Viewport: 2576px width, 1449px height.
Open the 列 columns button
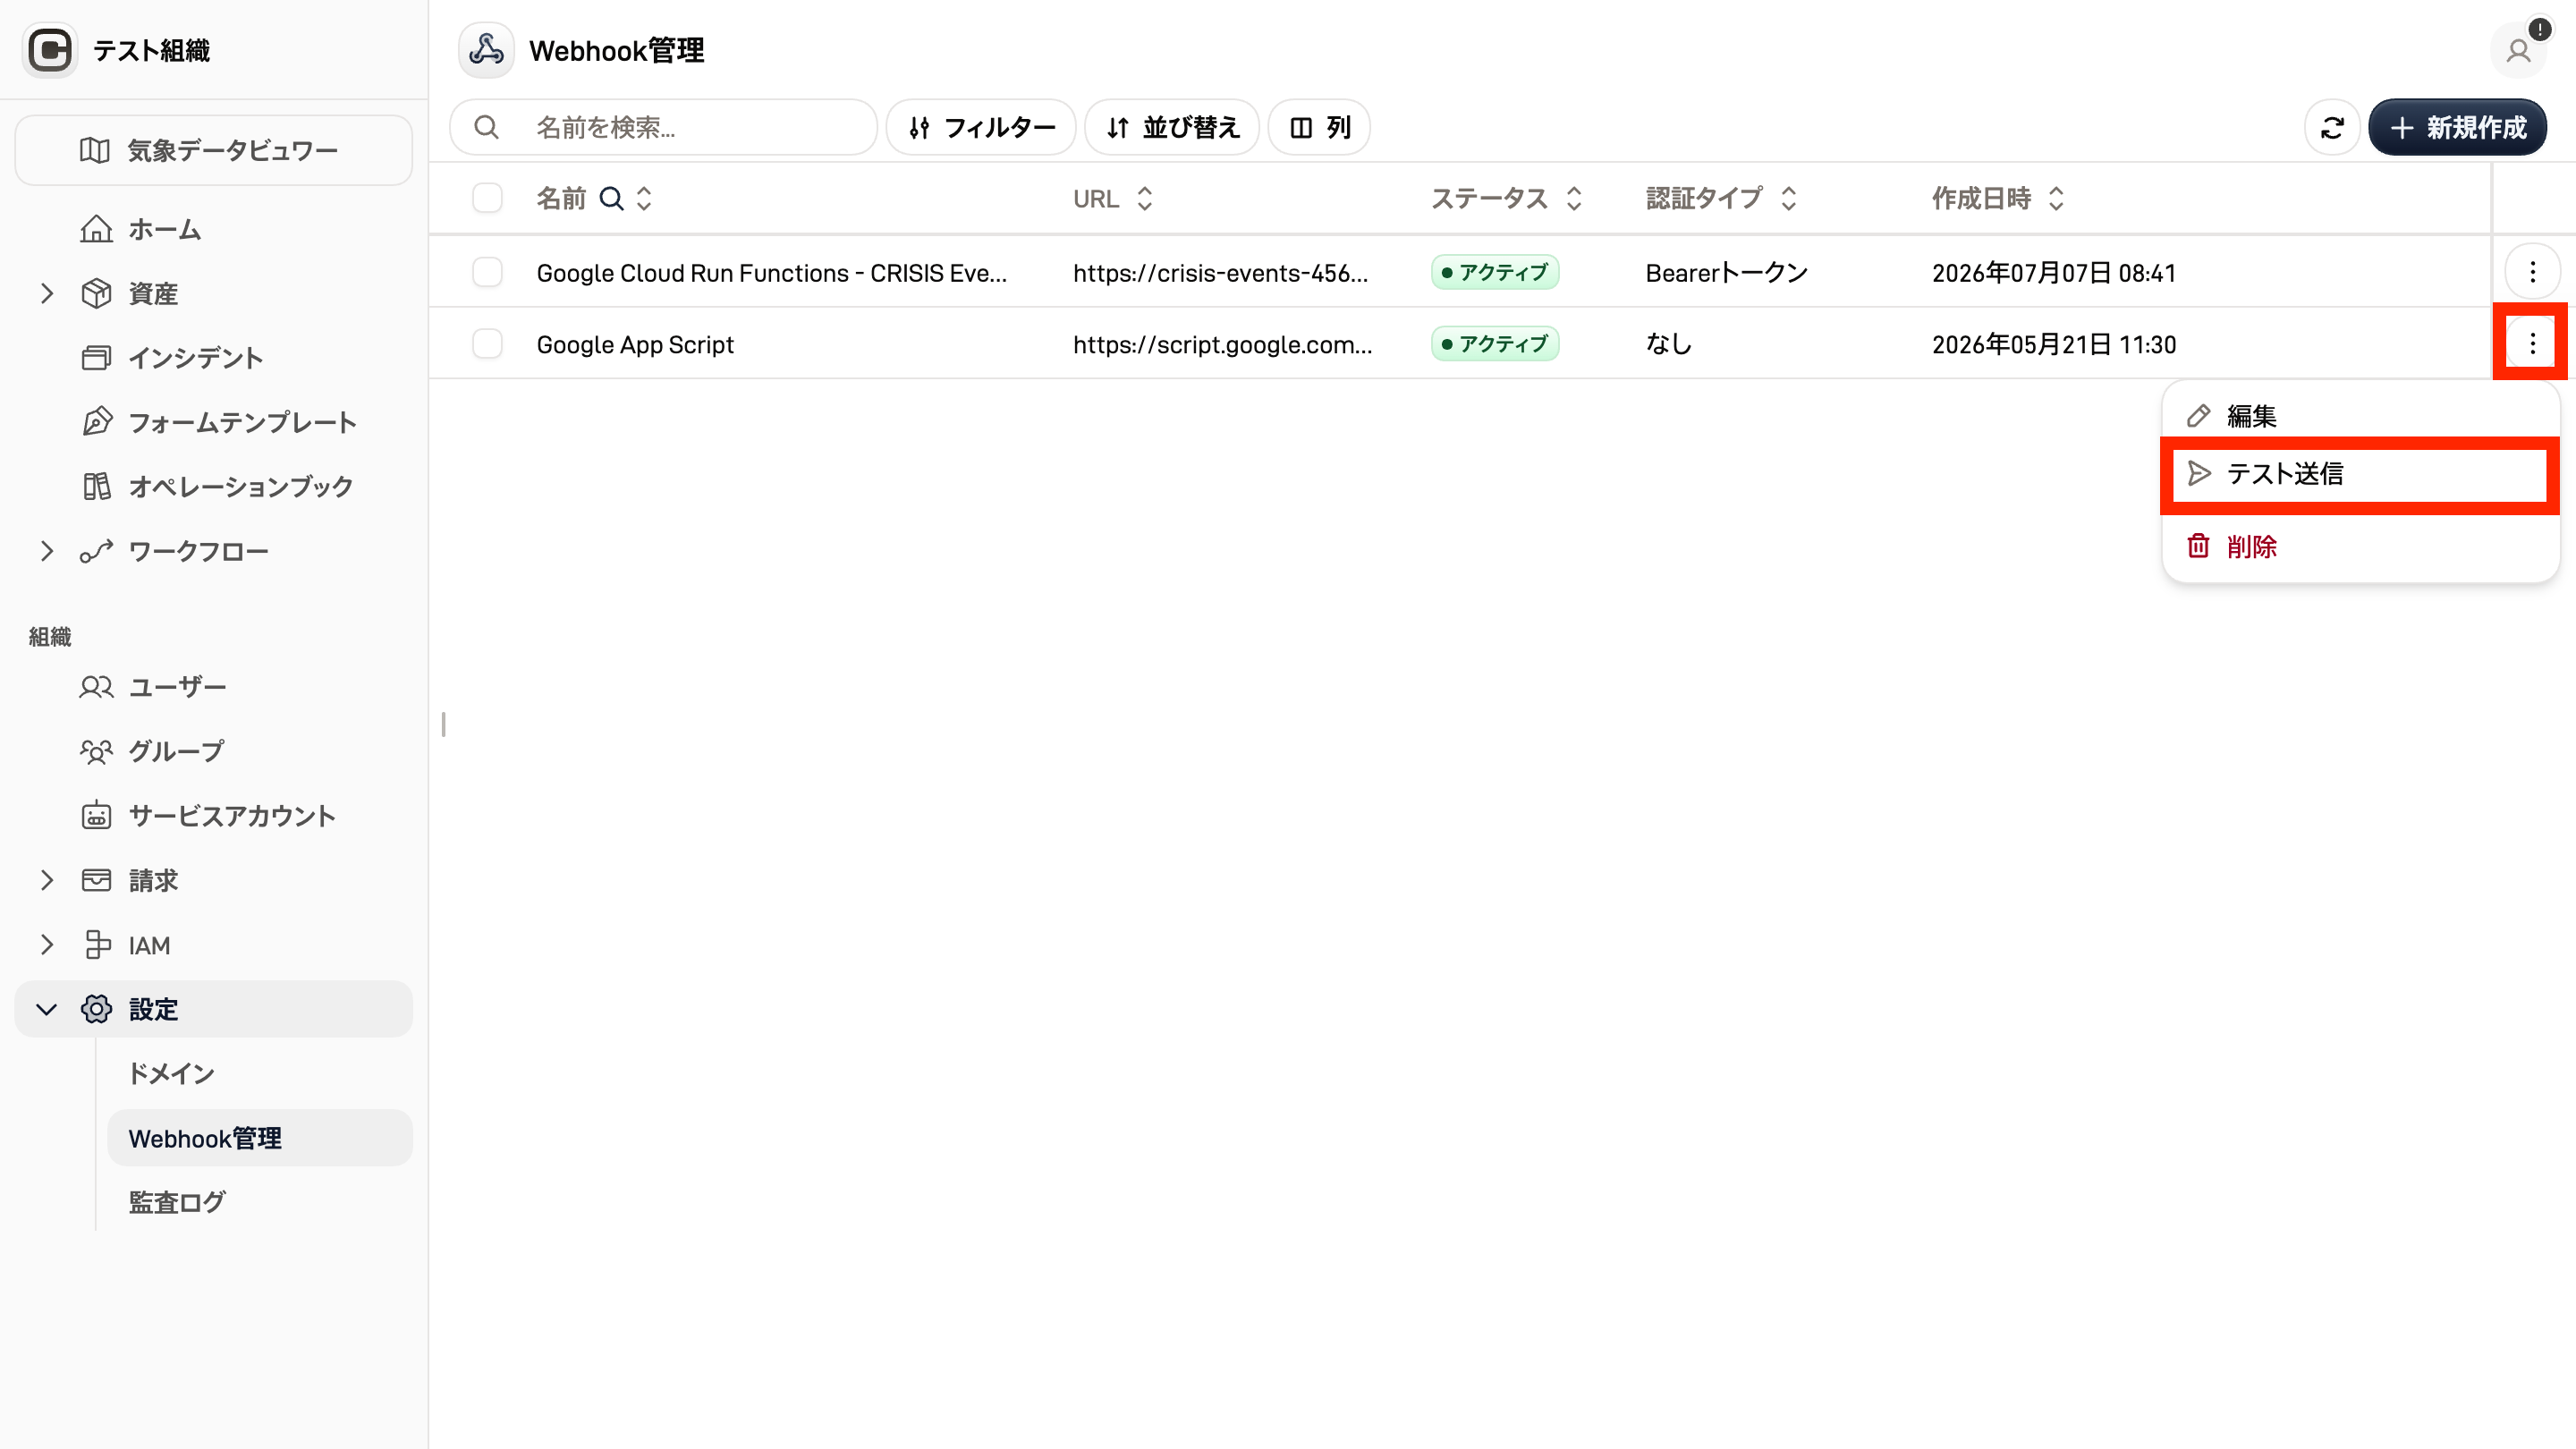tap(1319, 127)
